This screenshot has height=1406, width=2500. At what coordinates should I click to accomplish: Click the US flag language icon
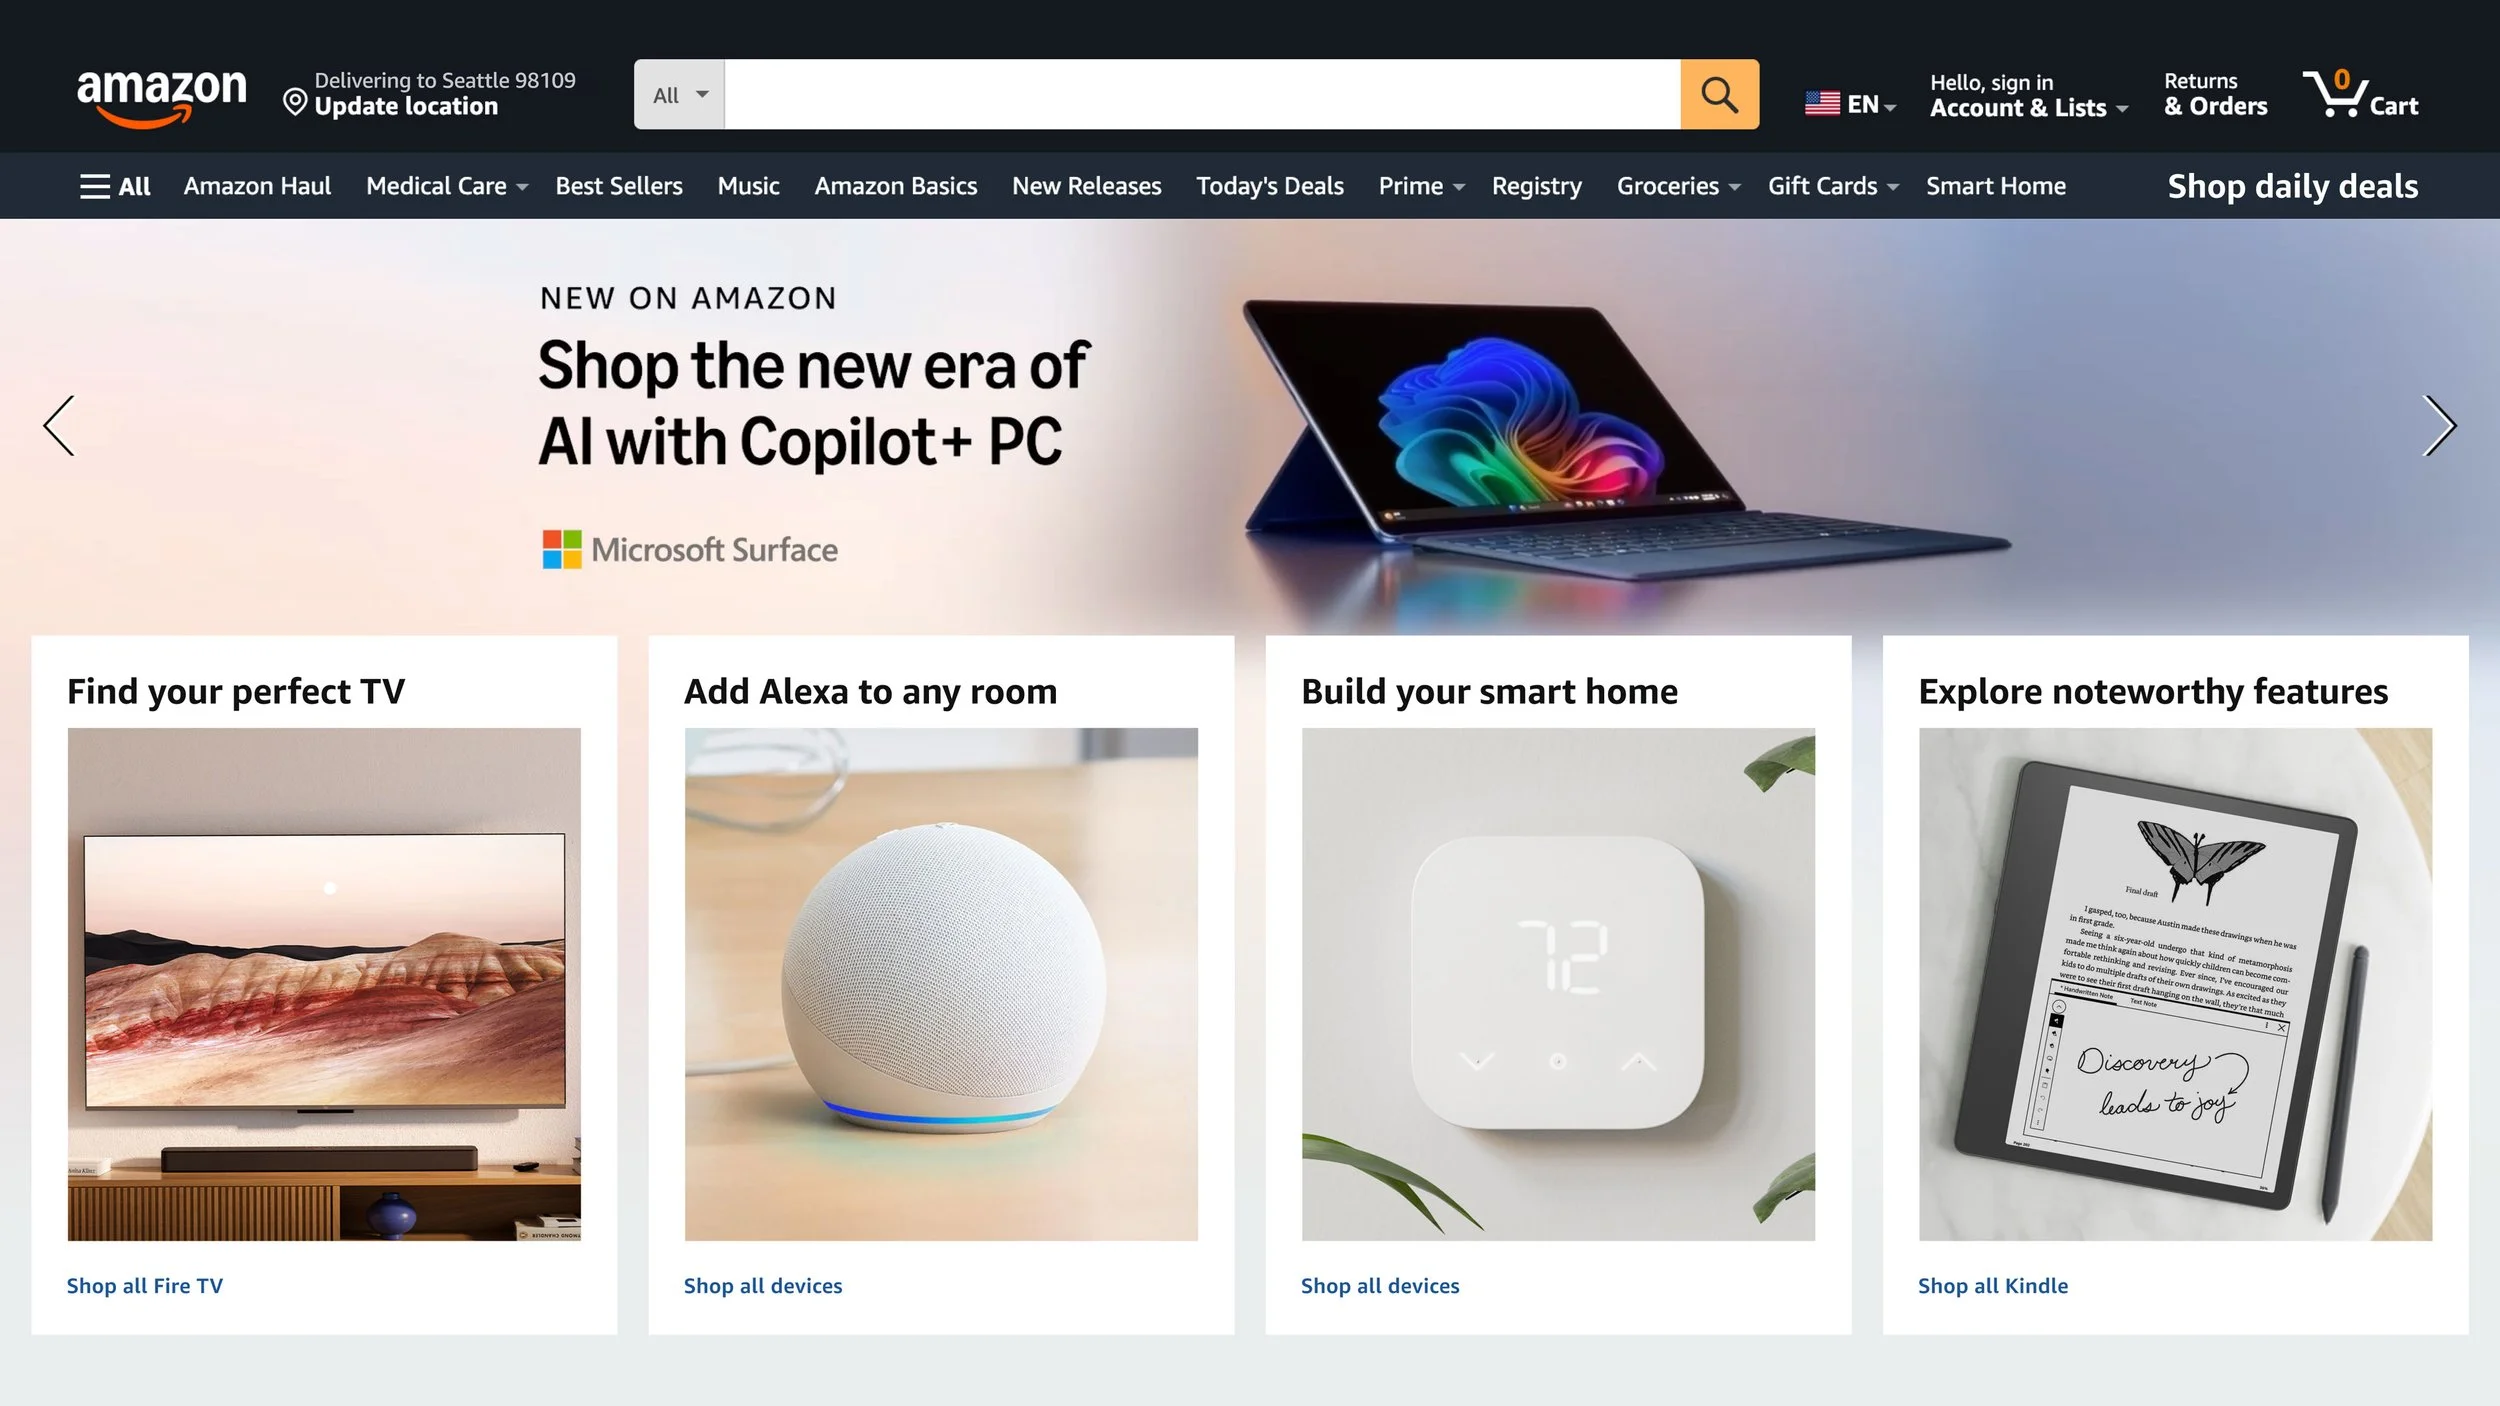pos(1822,103)
